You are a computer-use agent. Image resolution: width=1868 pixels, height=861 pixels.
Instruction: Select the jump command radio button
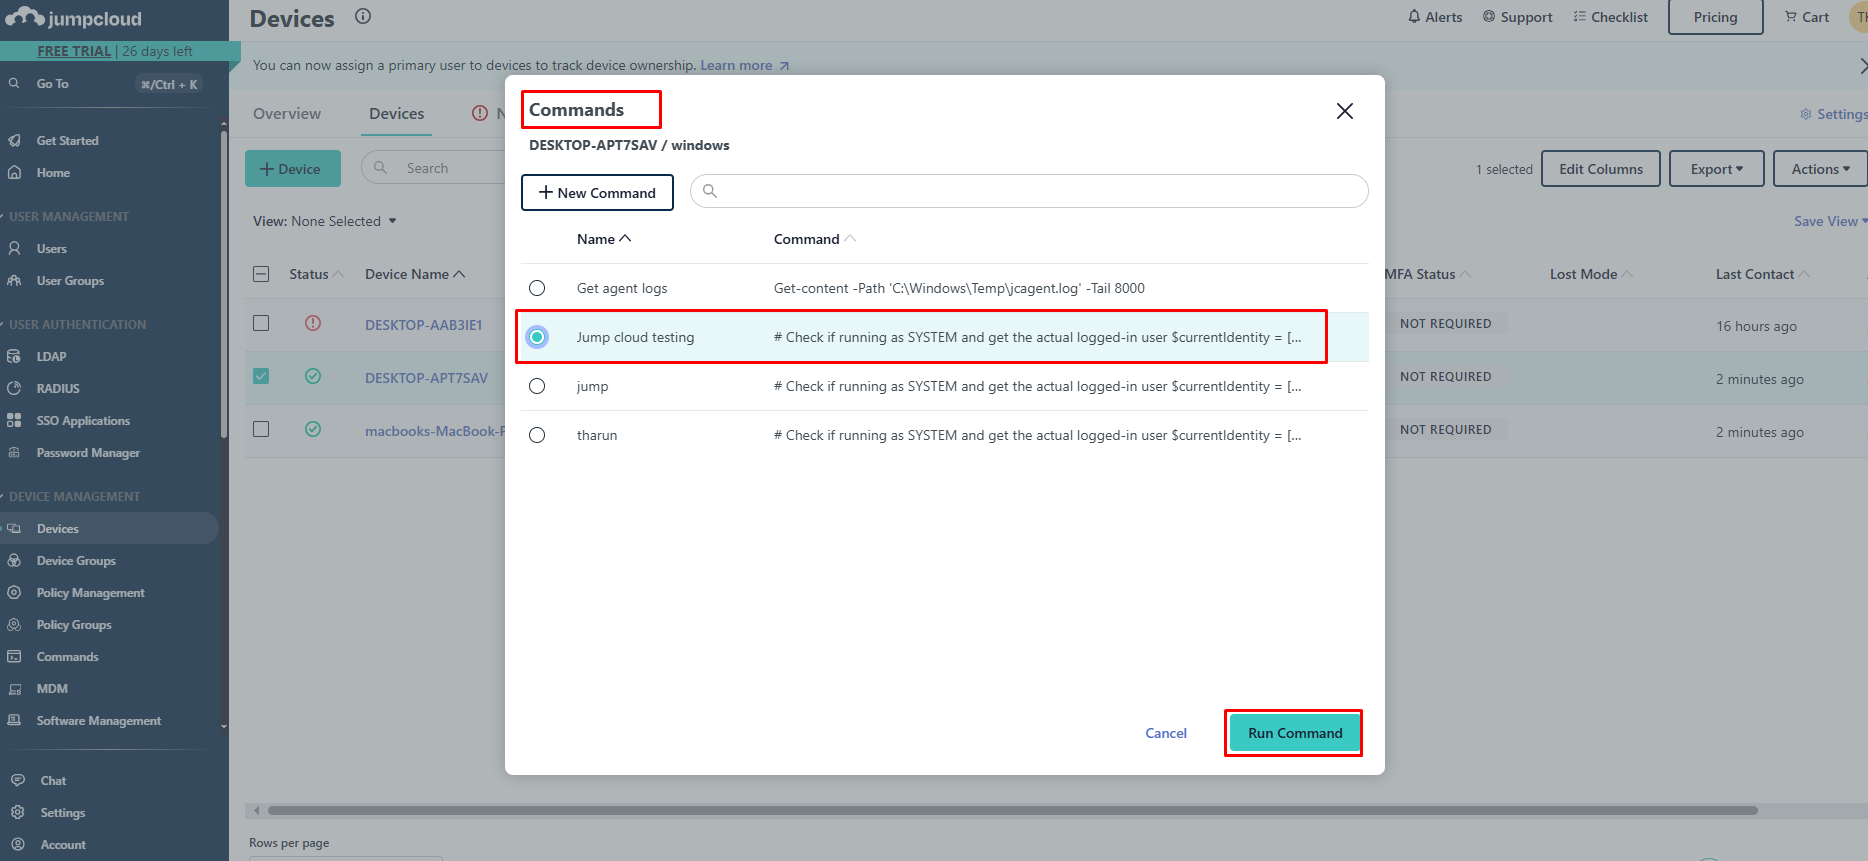[x=537, y=386]
